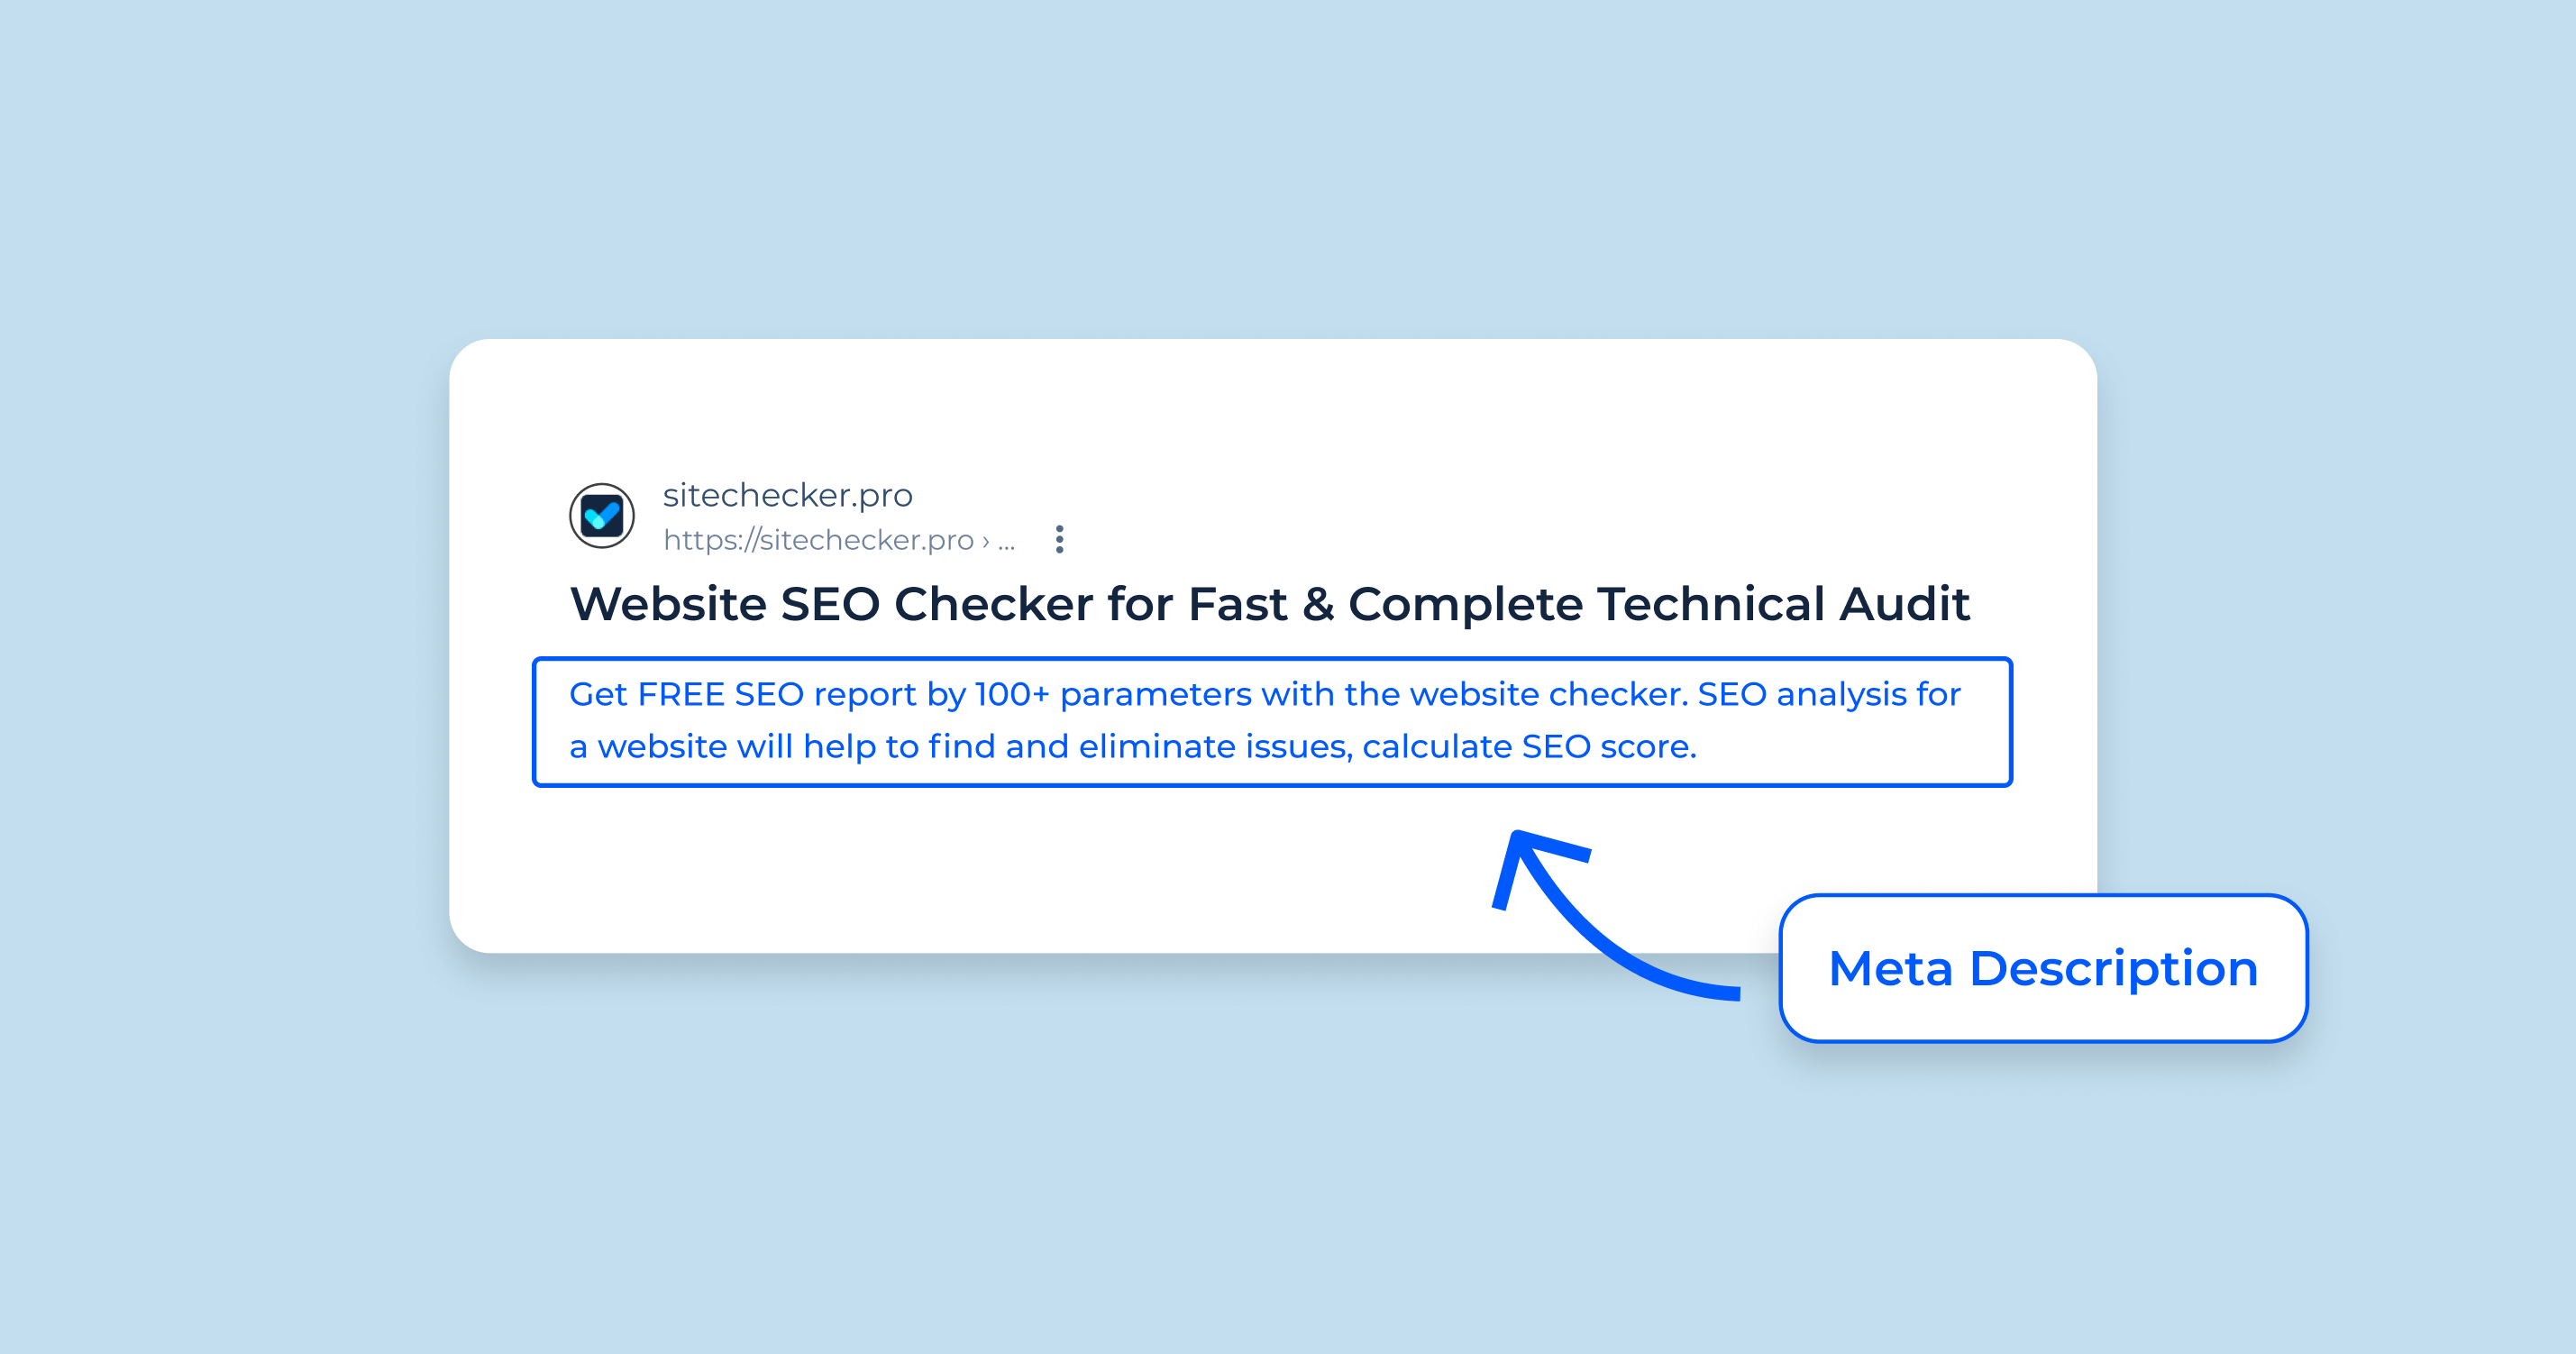
Task: Open the https://sitechecker.pro URL link
Action: pos(818,540)
